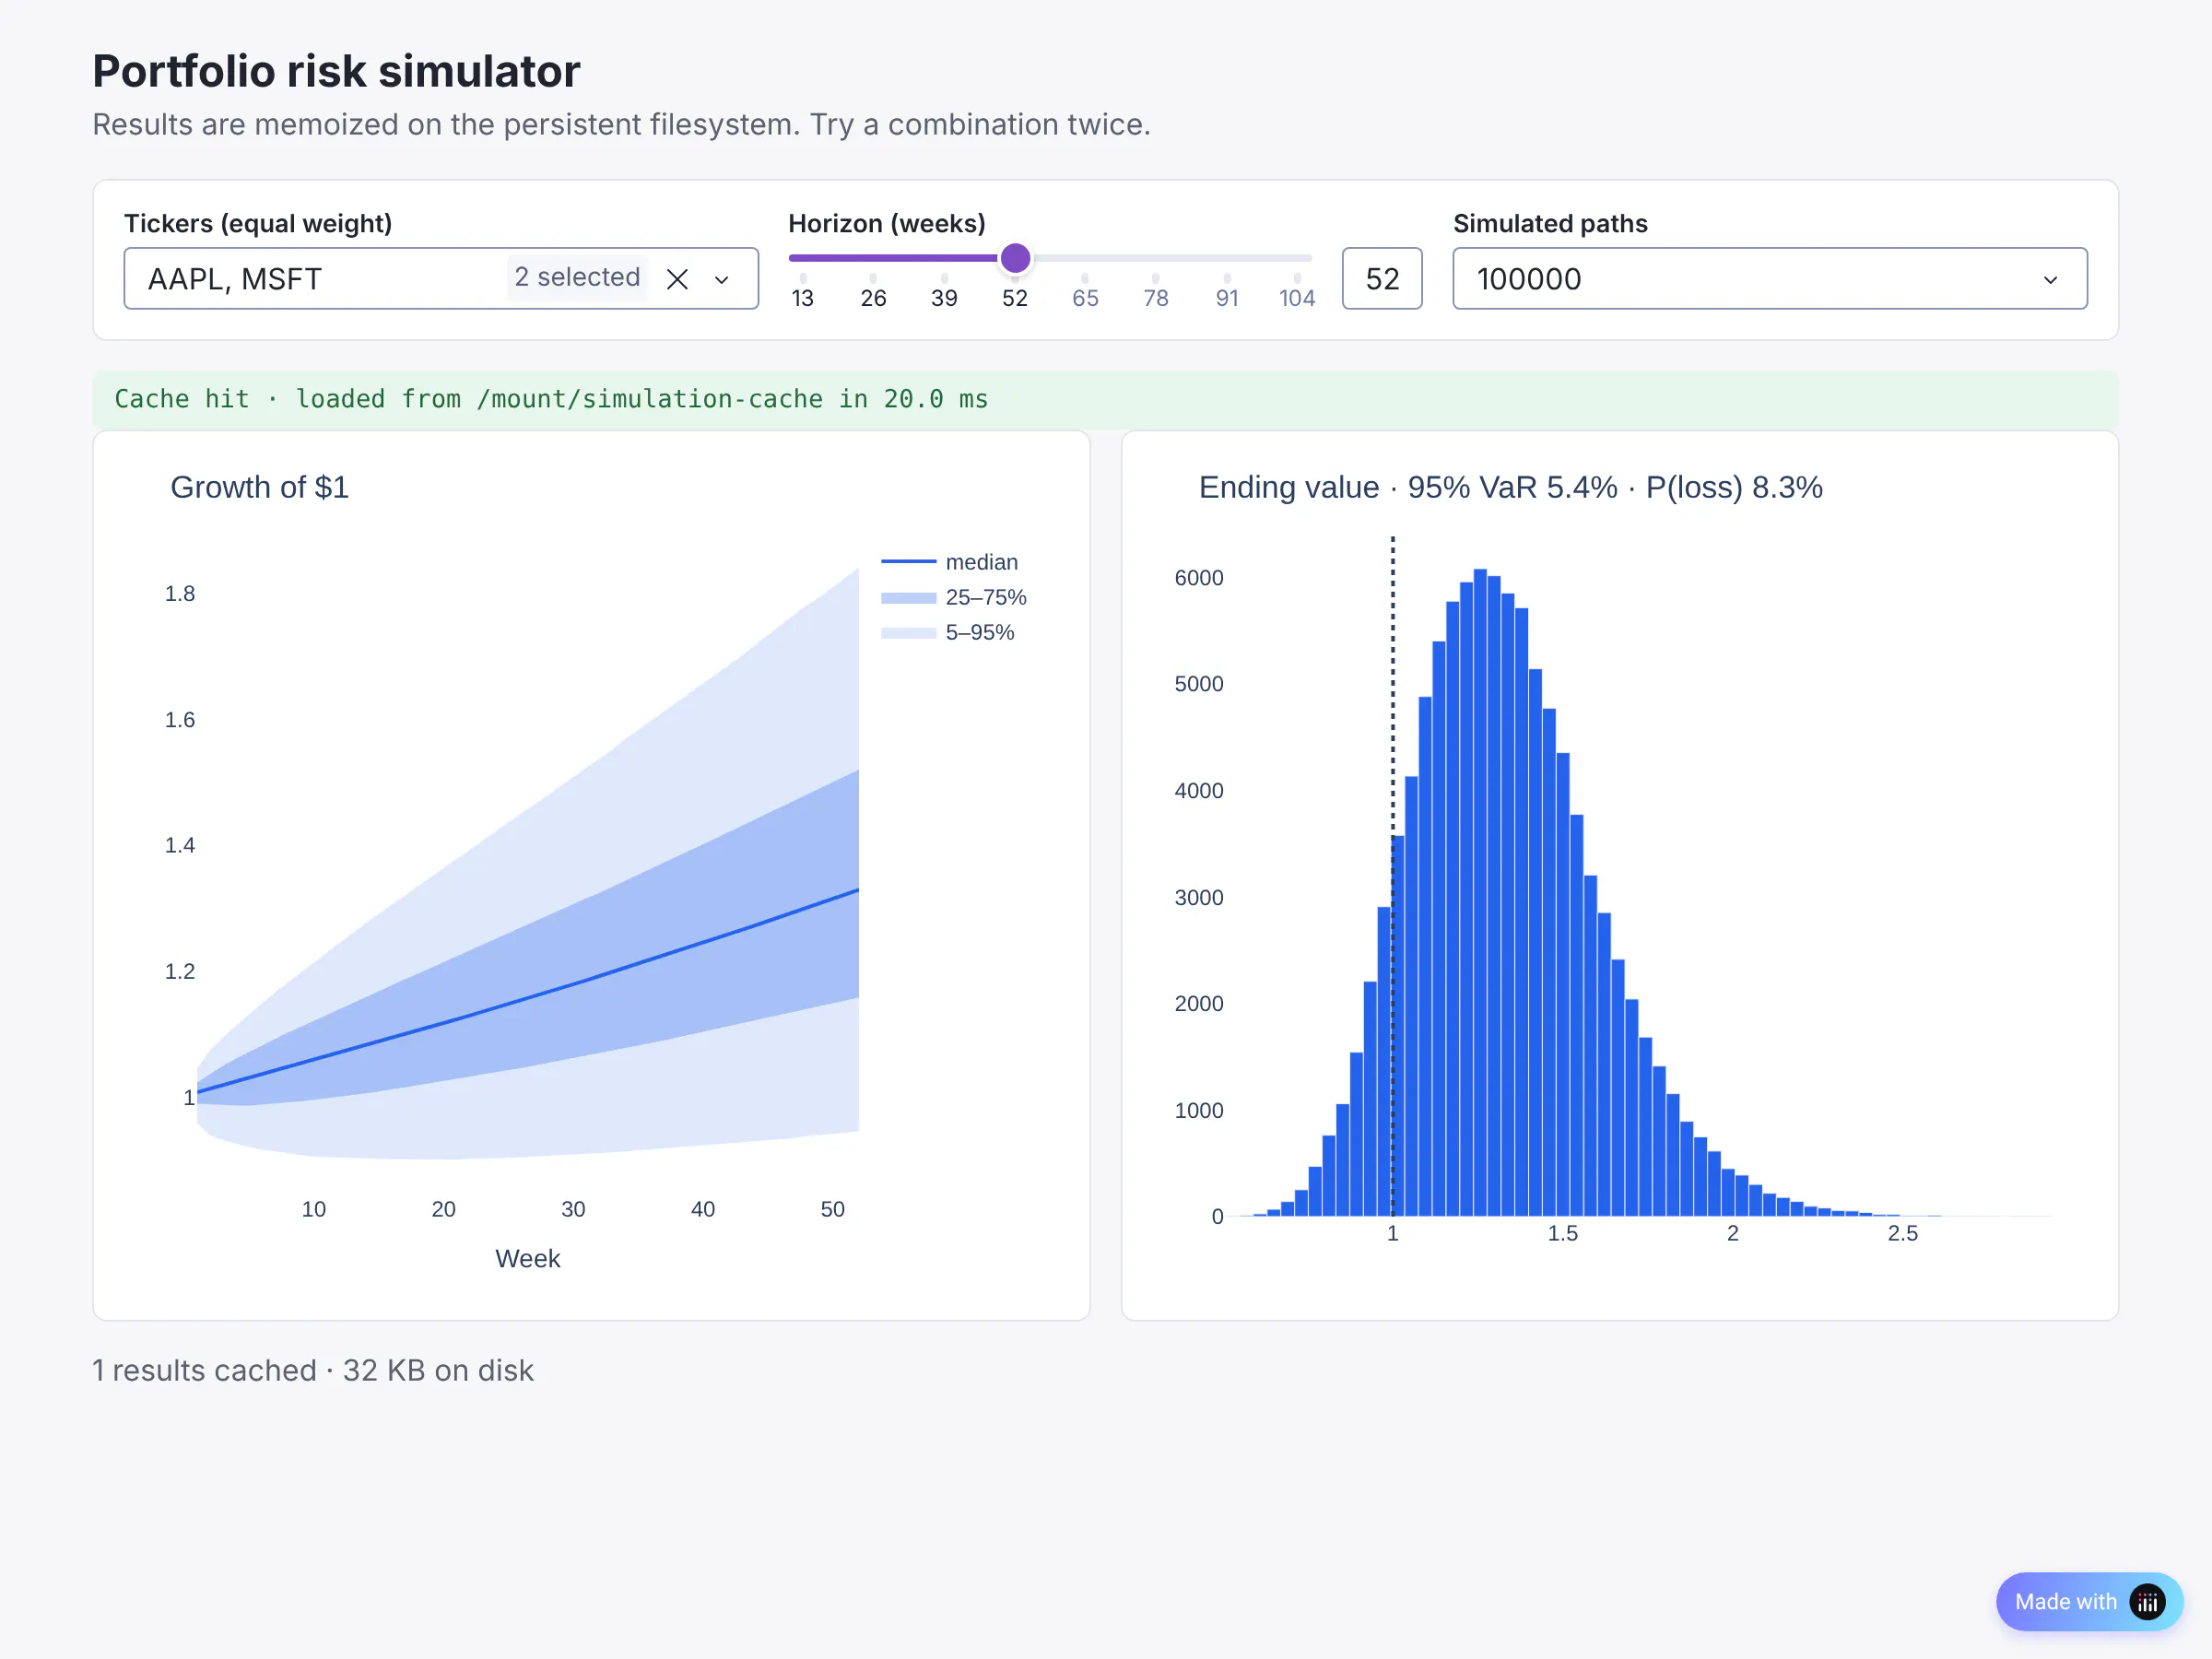2212x1659 pixels.
Task: Set horizon to the 65 weeks tick
Action: coord(1085,297)
